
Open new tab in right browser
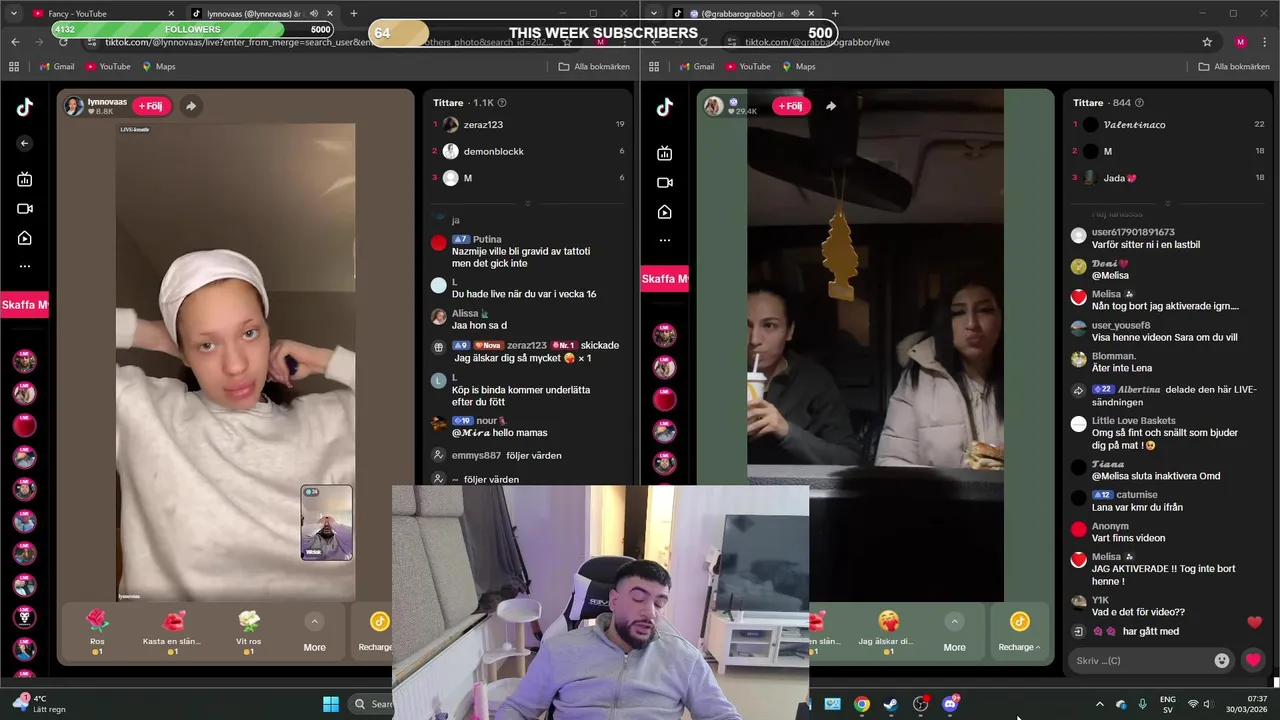pos(835,14)
